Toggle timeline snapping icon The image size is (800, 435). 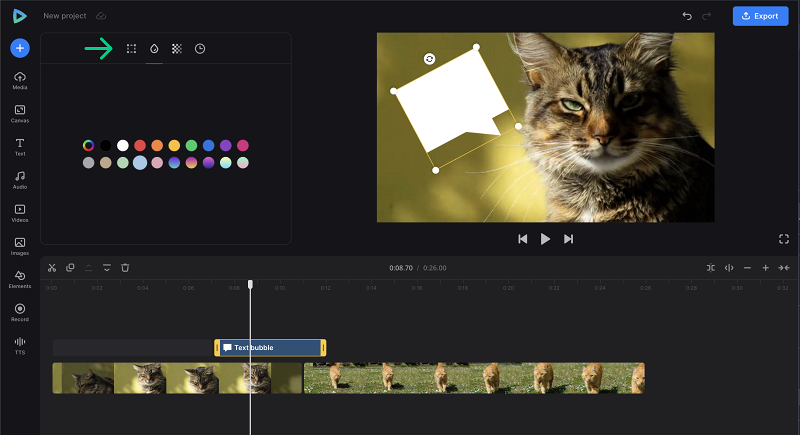point(711,268)
